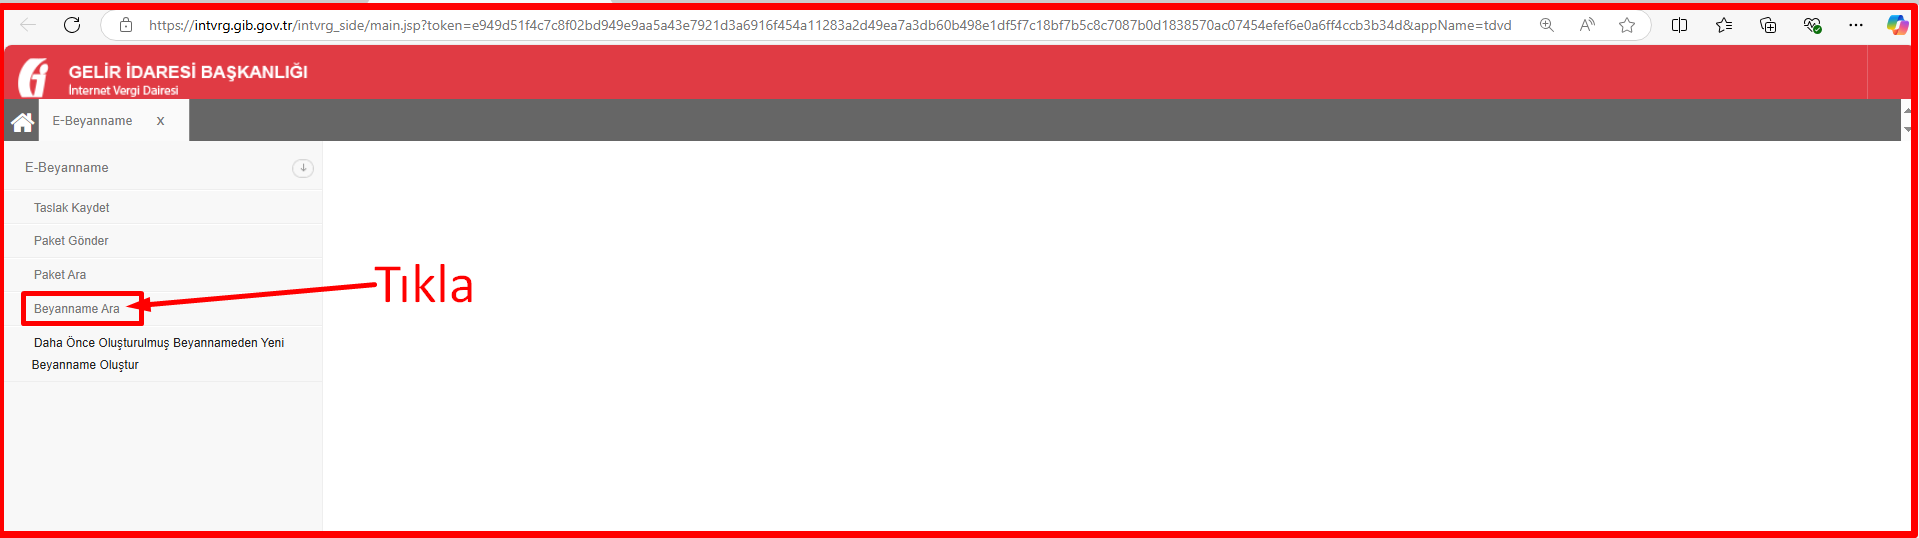Click the browser back arrow

pyautogui.click(x=28, y=25)
